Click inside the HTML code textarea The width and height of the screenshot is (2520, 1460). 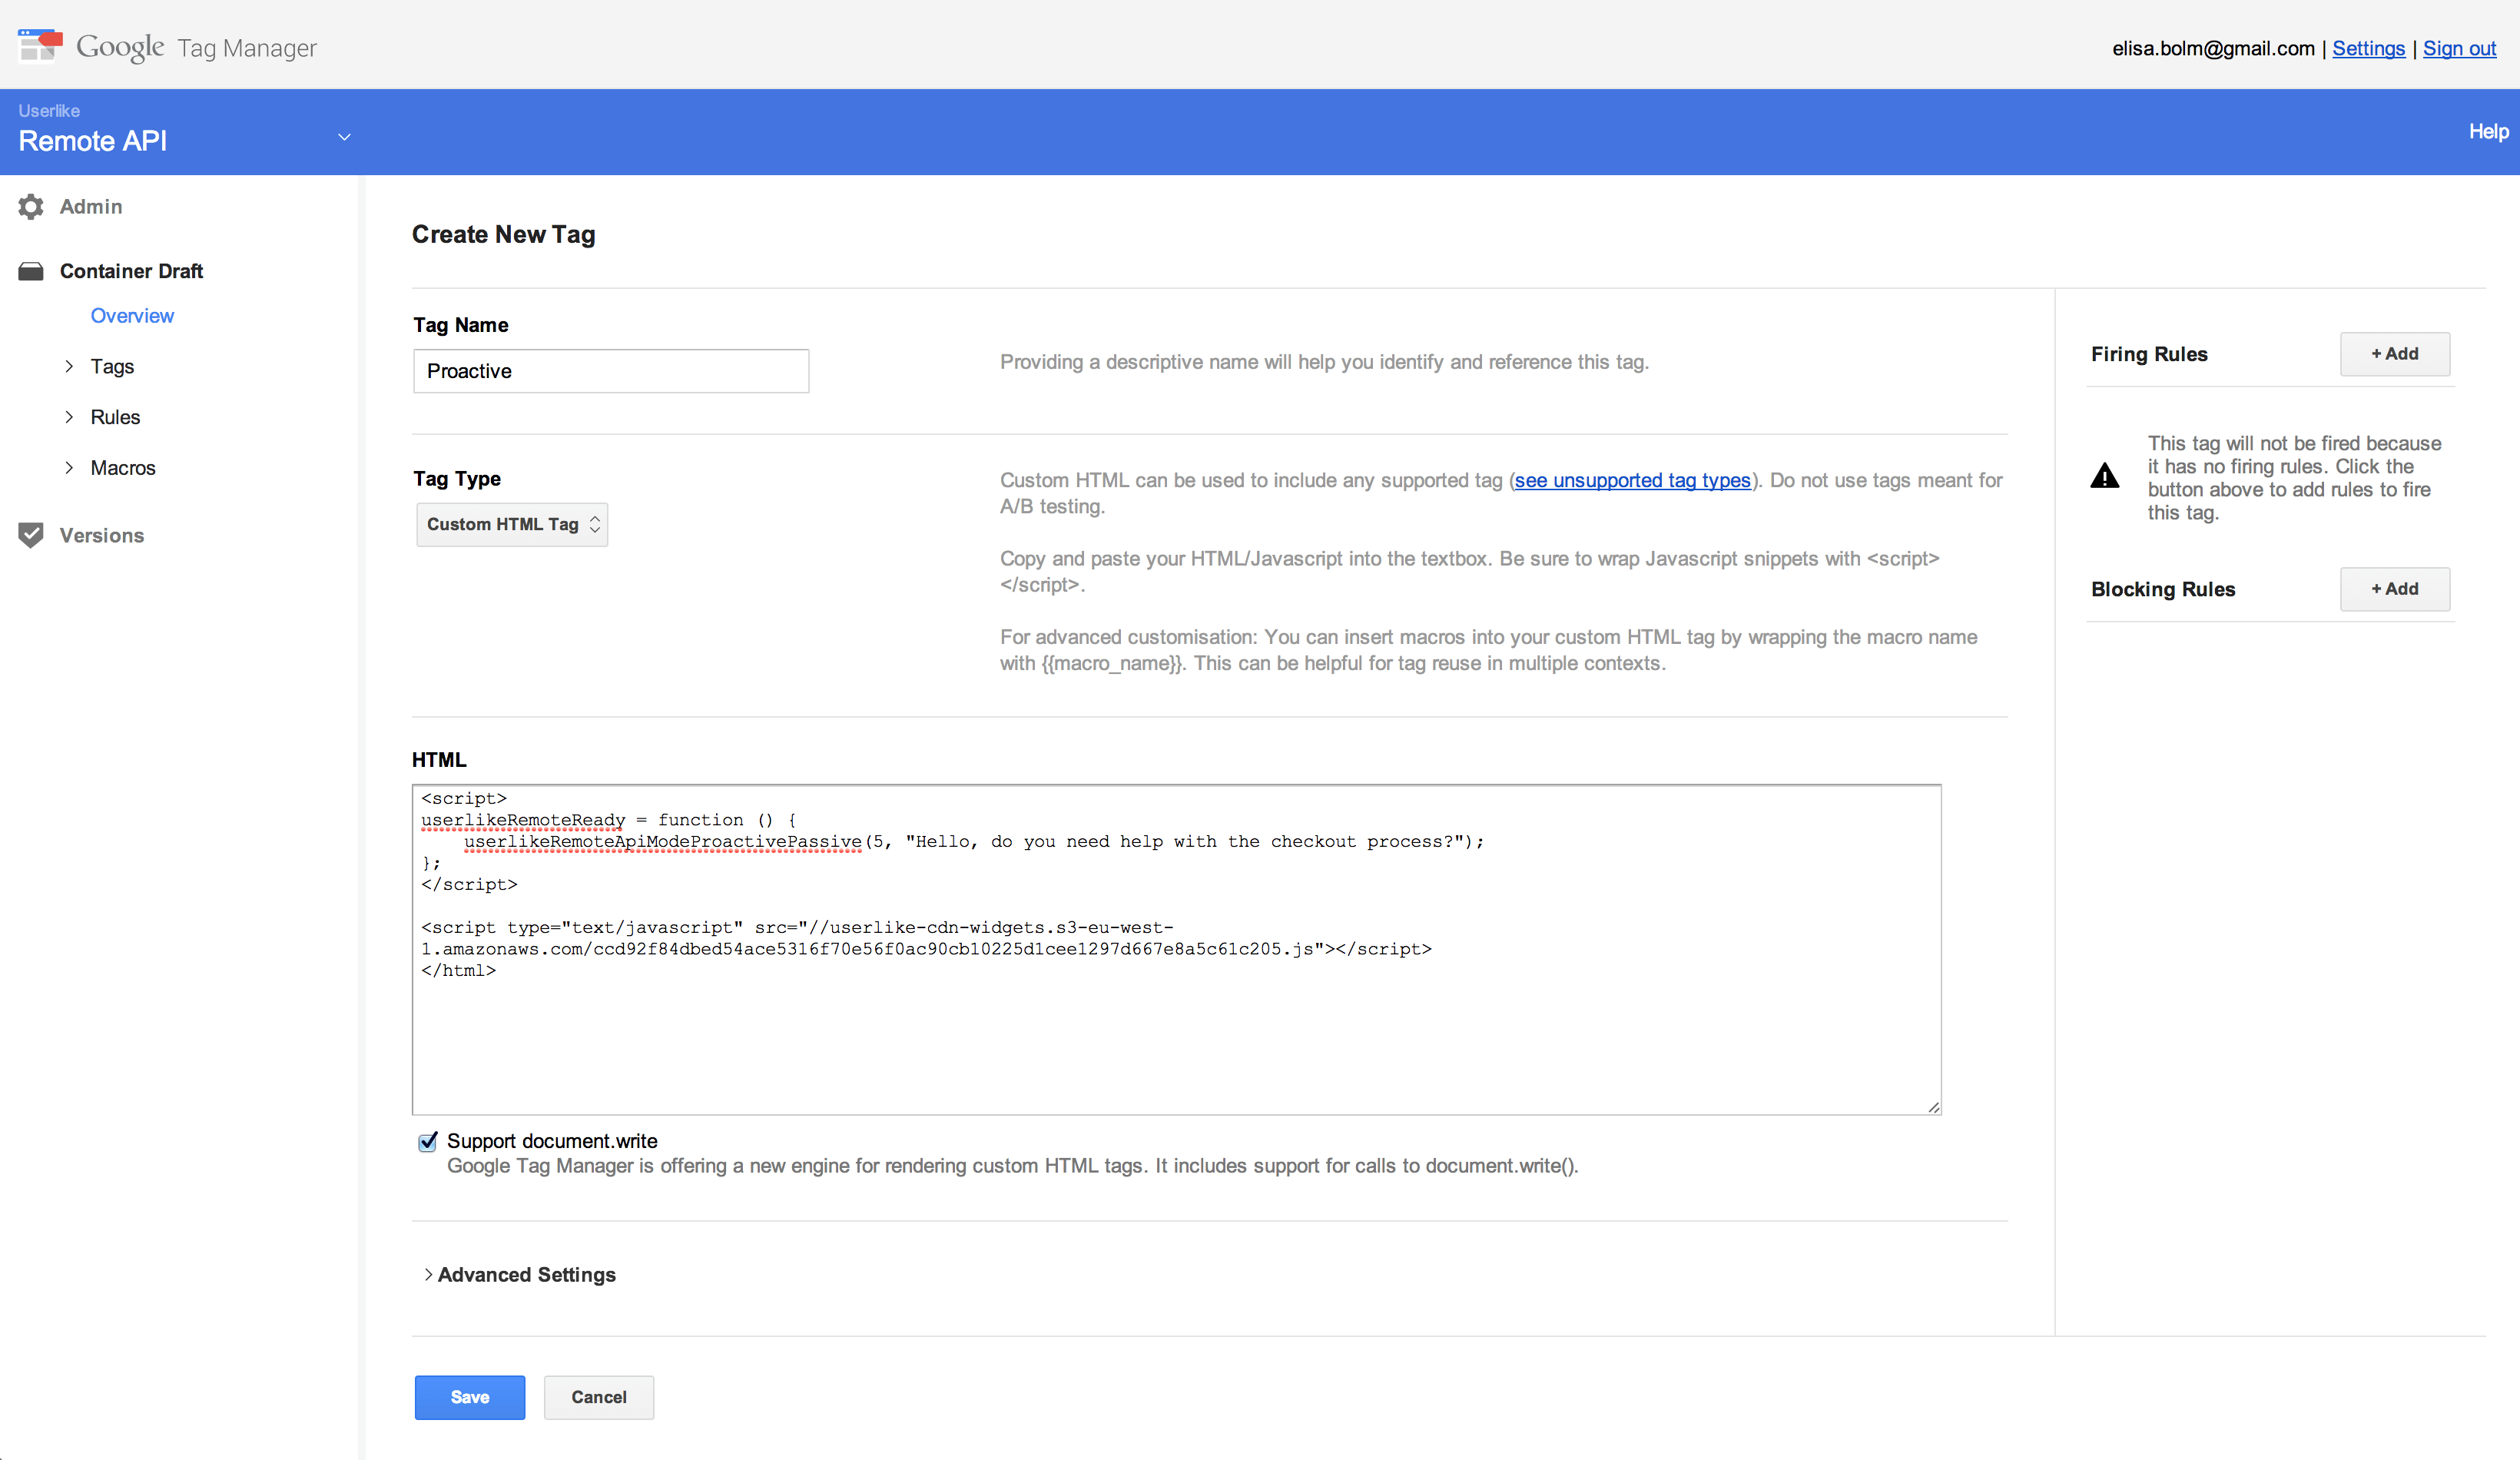click(1176, 950)
